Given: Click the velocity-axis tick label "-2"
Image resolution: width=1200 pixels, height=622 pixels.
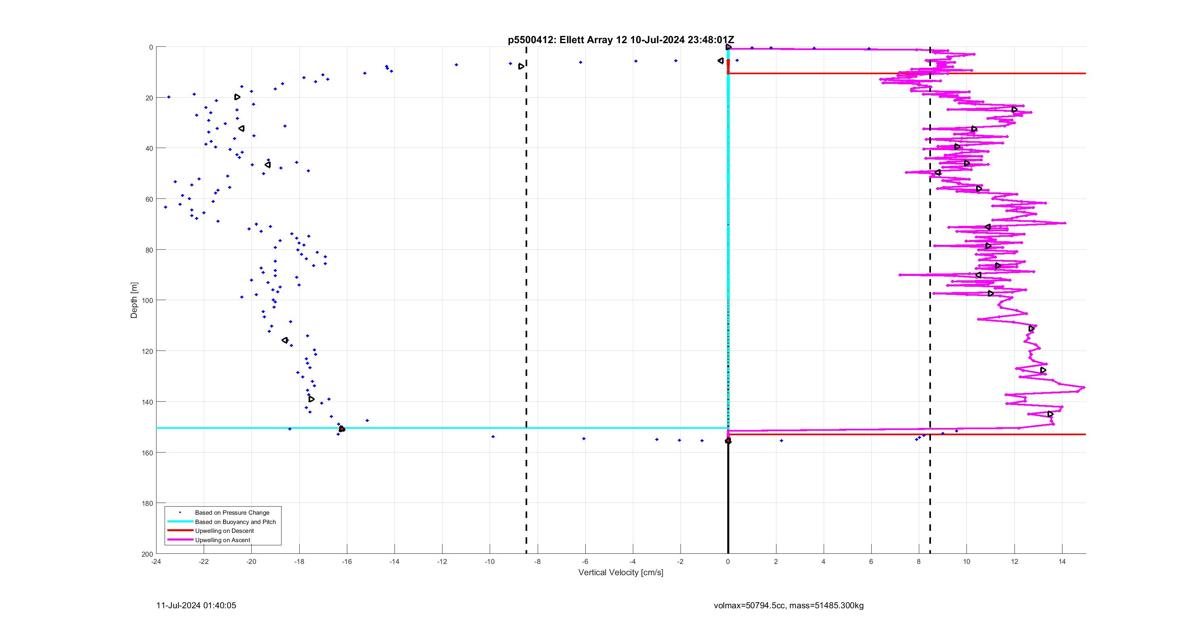Looking at the screenshot, I should coord(680,563).
